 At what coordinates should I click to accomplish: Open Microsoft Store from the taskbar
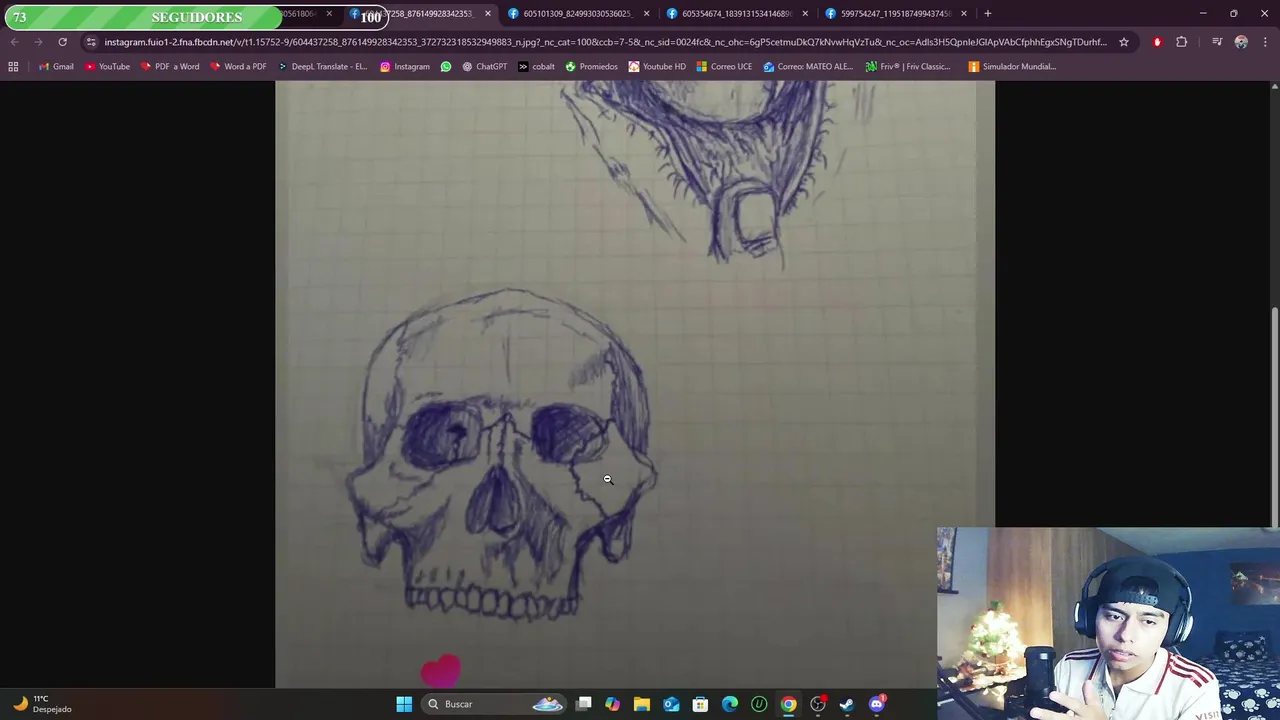pos(701,704)
